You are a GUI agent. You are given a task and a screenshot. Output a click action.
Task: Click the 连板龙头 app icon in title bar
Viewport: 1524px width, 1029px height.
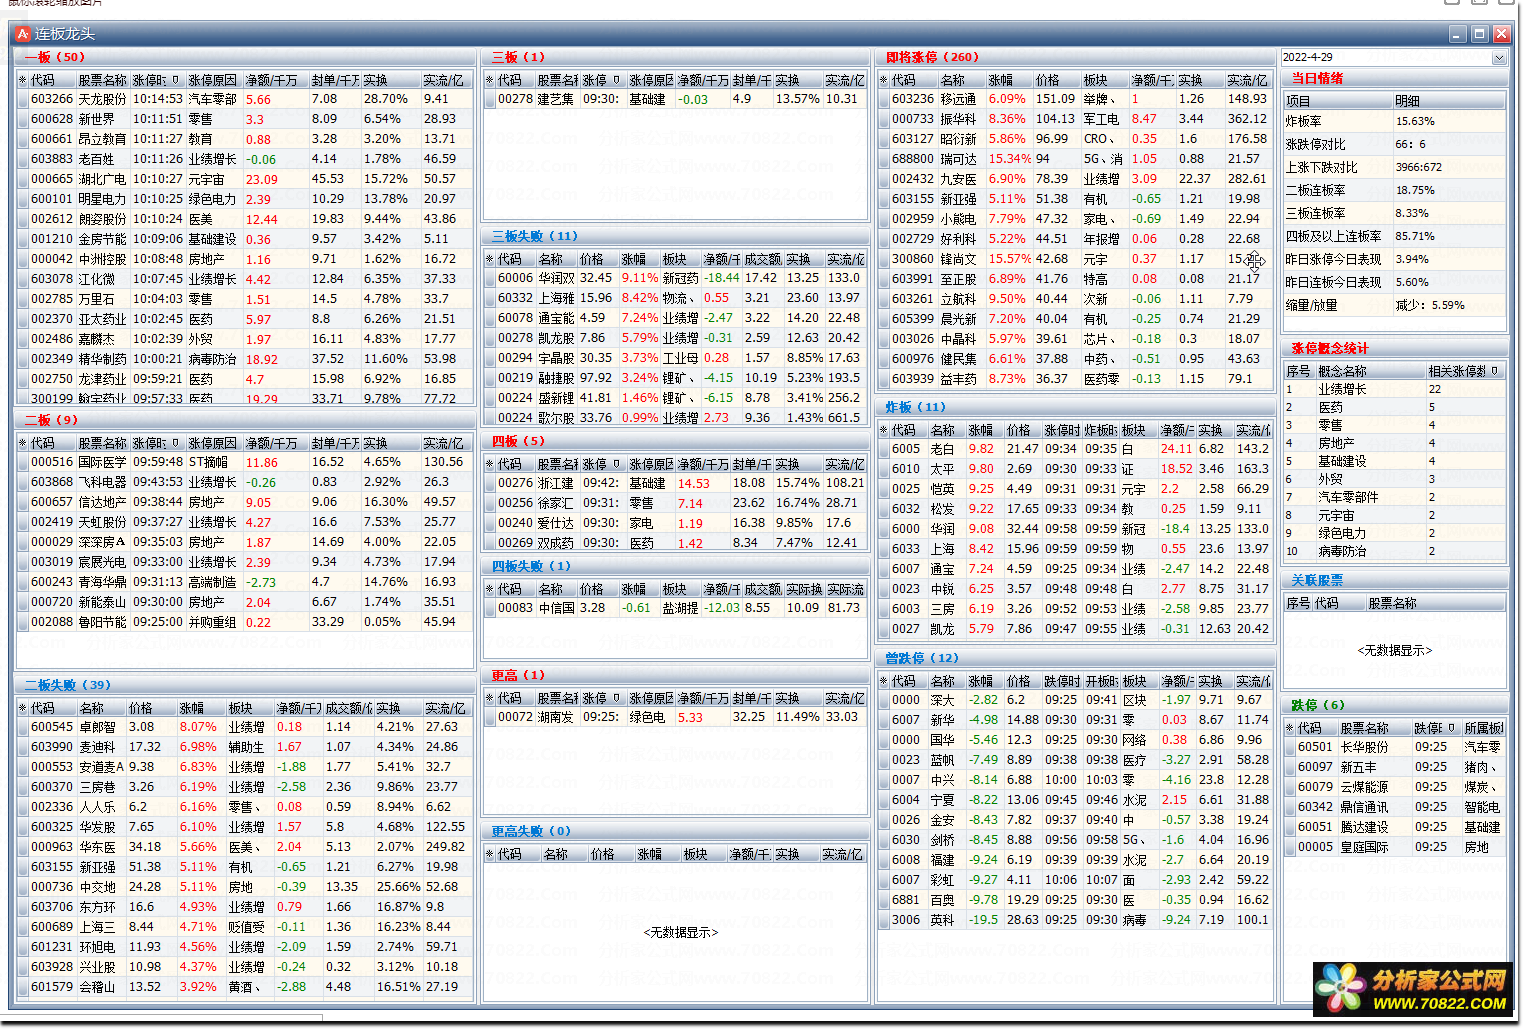point(23,34)
